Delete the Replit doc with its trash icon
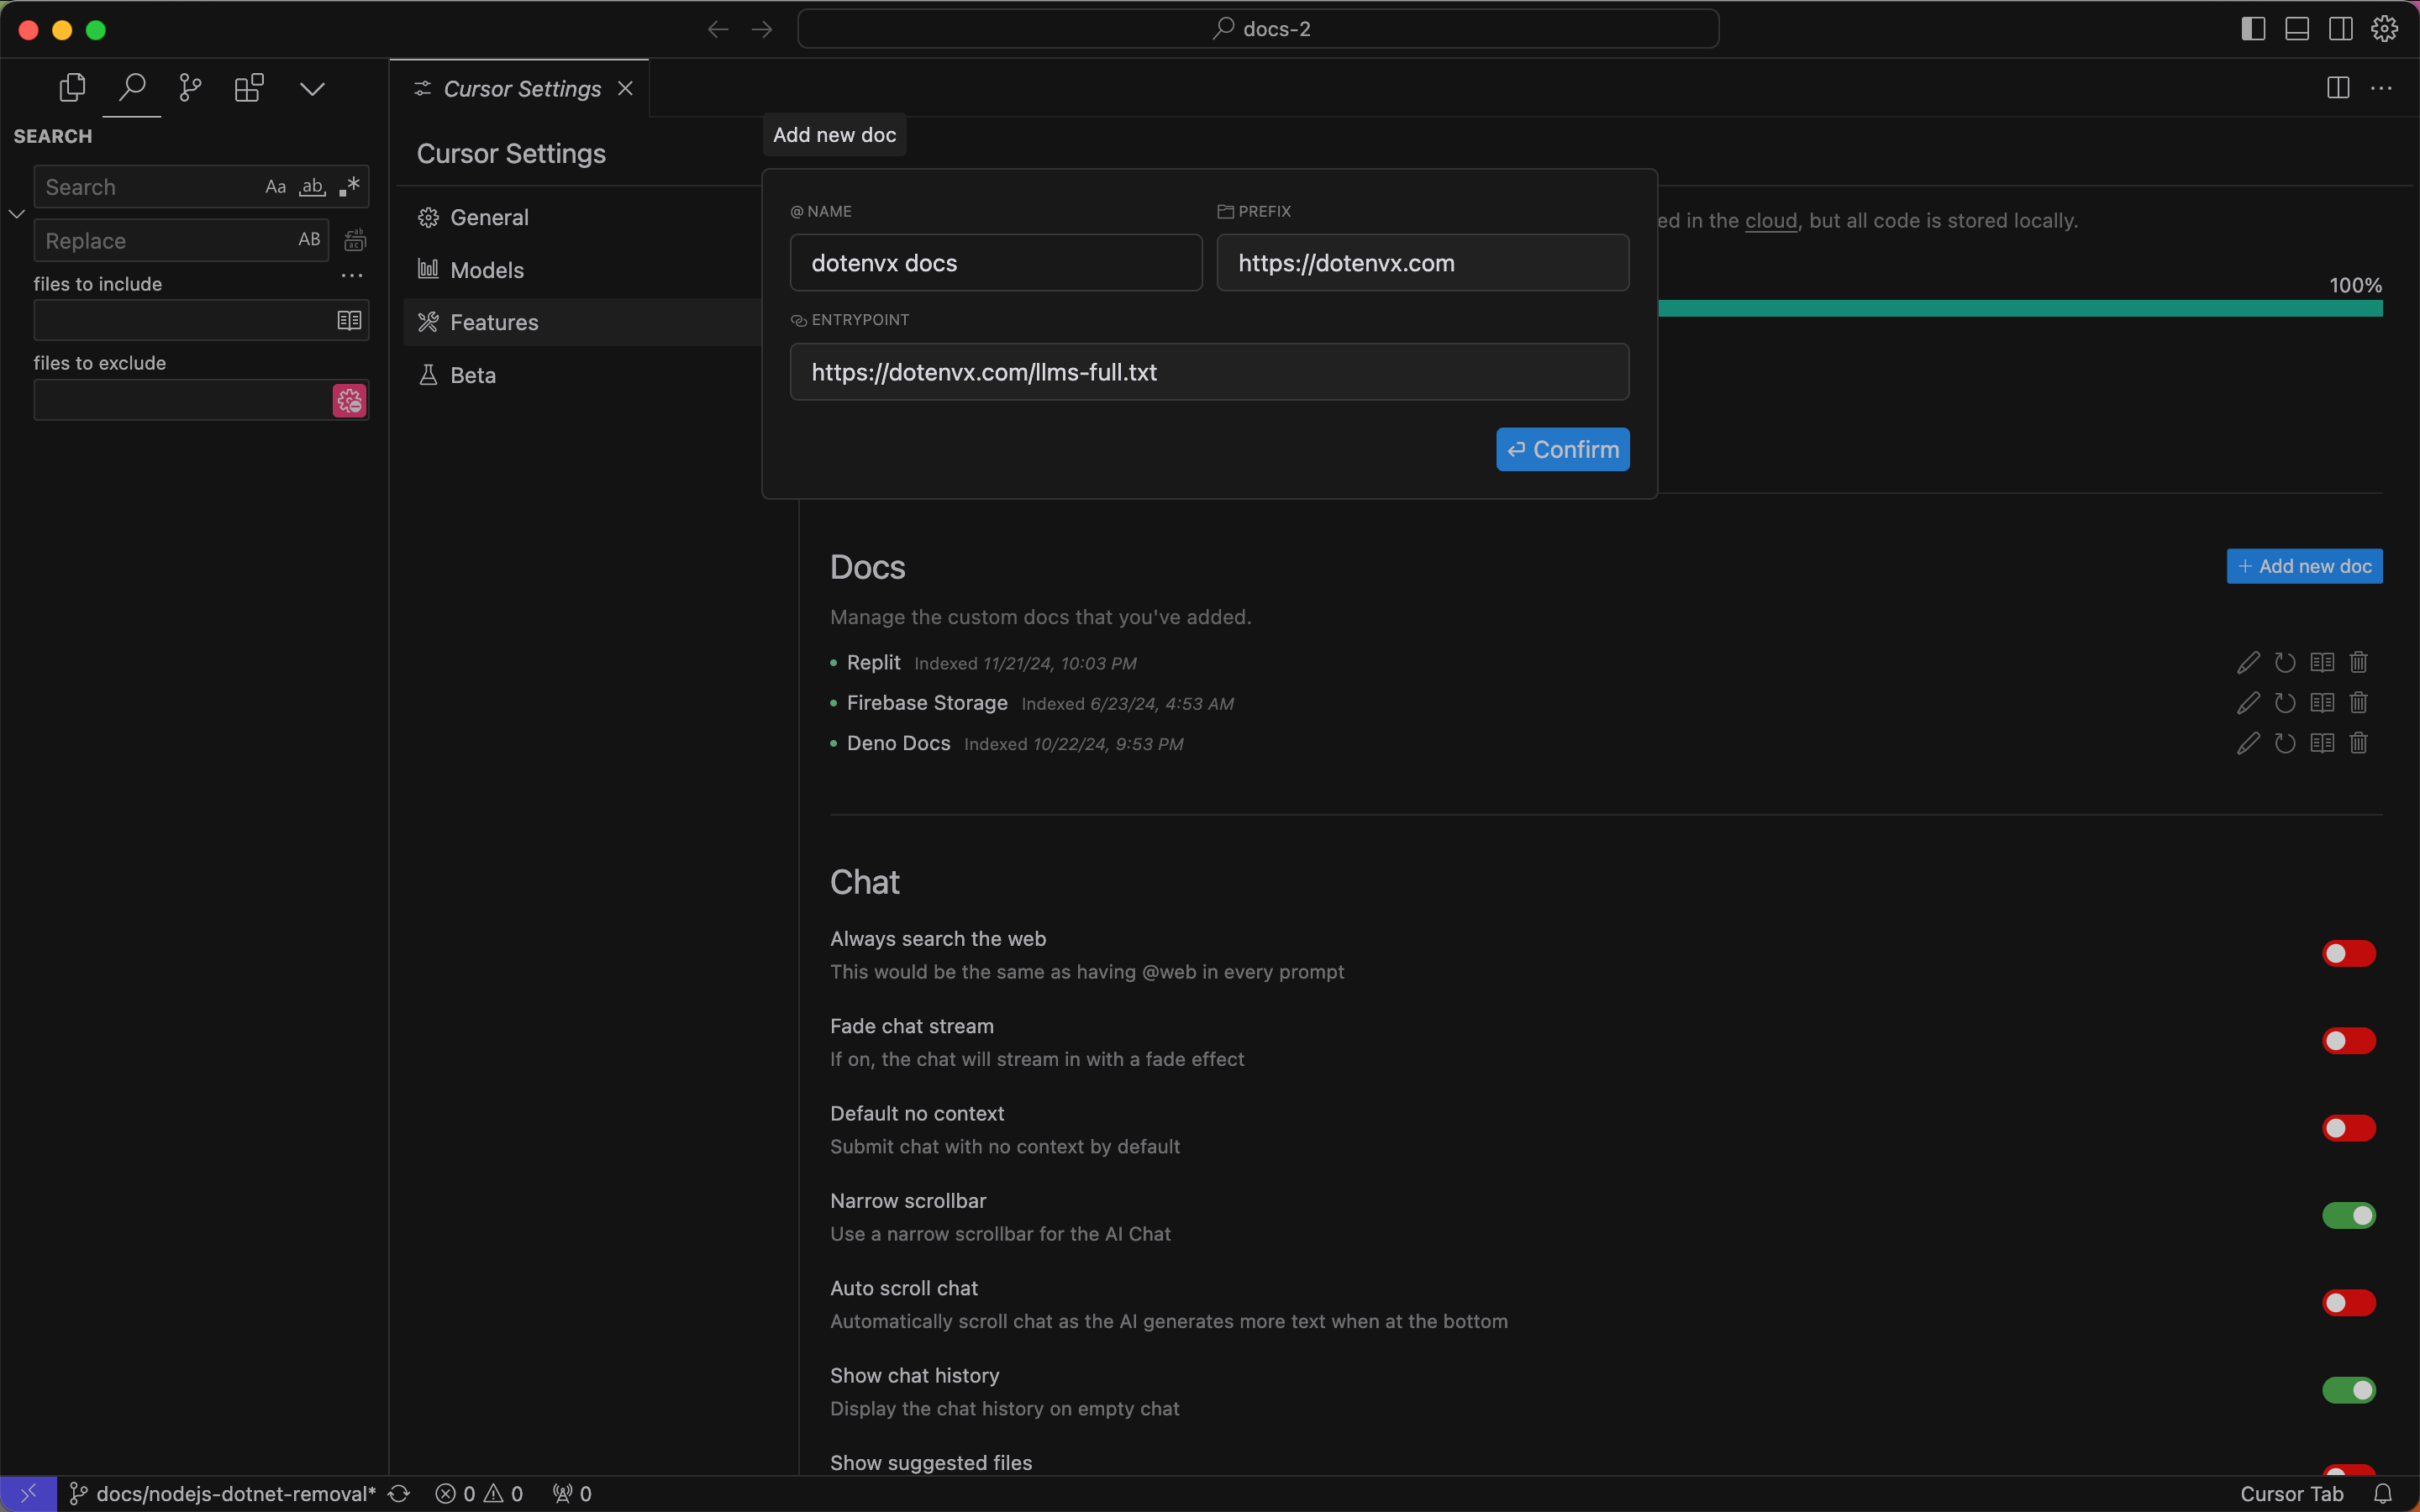 point(2358,662)
